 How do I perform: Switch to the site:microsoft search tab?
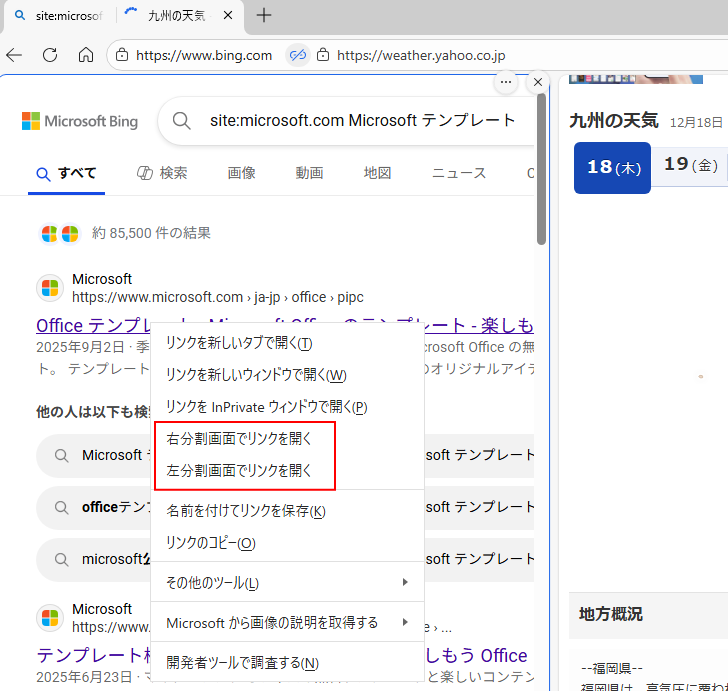coord(59,16)
